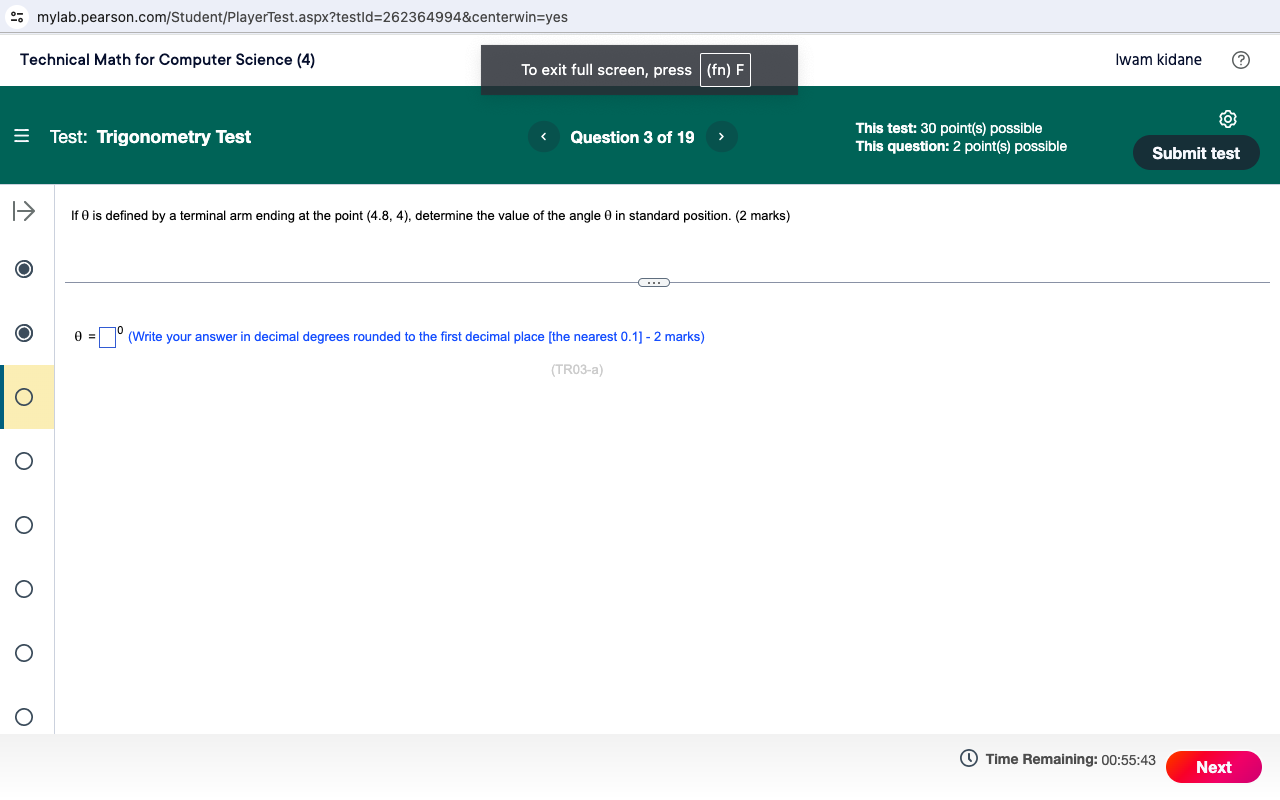Open the hamburger menu beside Test title
Screen dimensions: 1280x800
pos(22,137)
